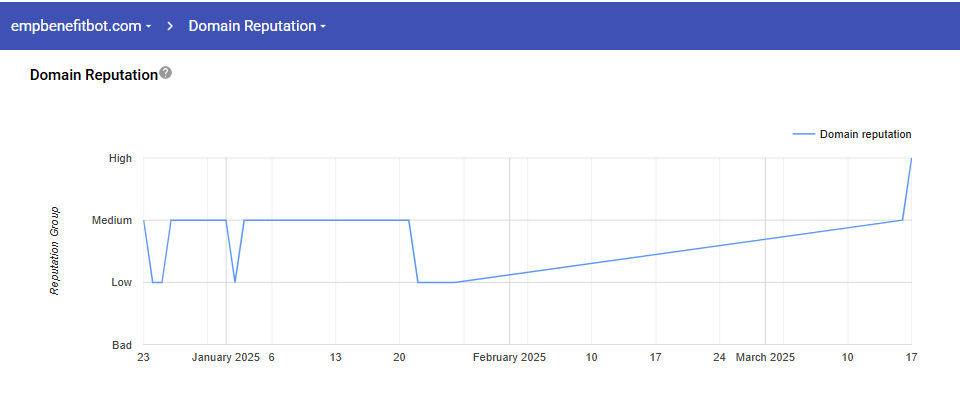This screenshot has height=419, width=960.
Task: Click the January 2025 axis label
Action: pyautogui.click(x=225, y=357)
